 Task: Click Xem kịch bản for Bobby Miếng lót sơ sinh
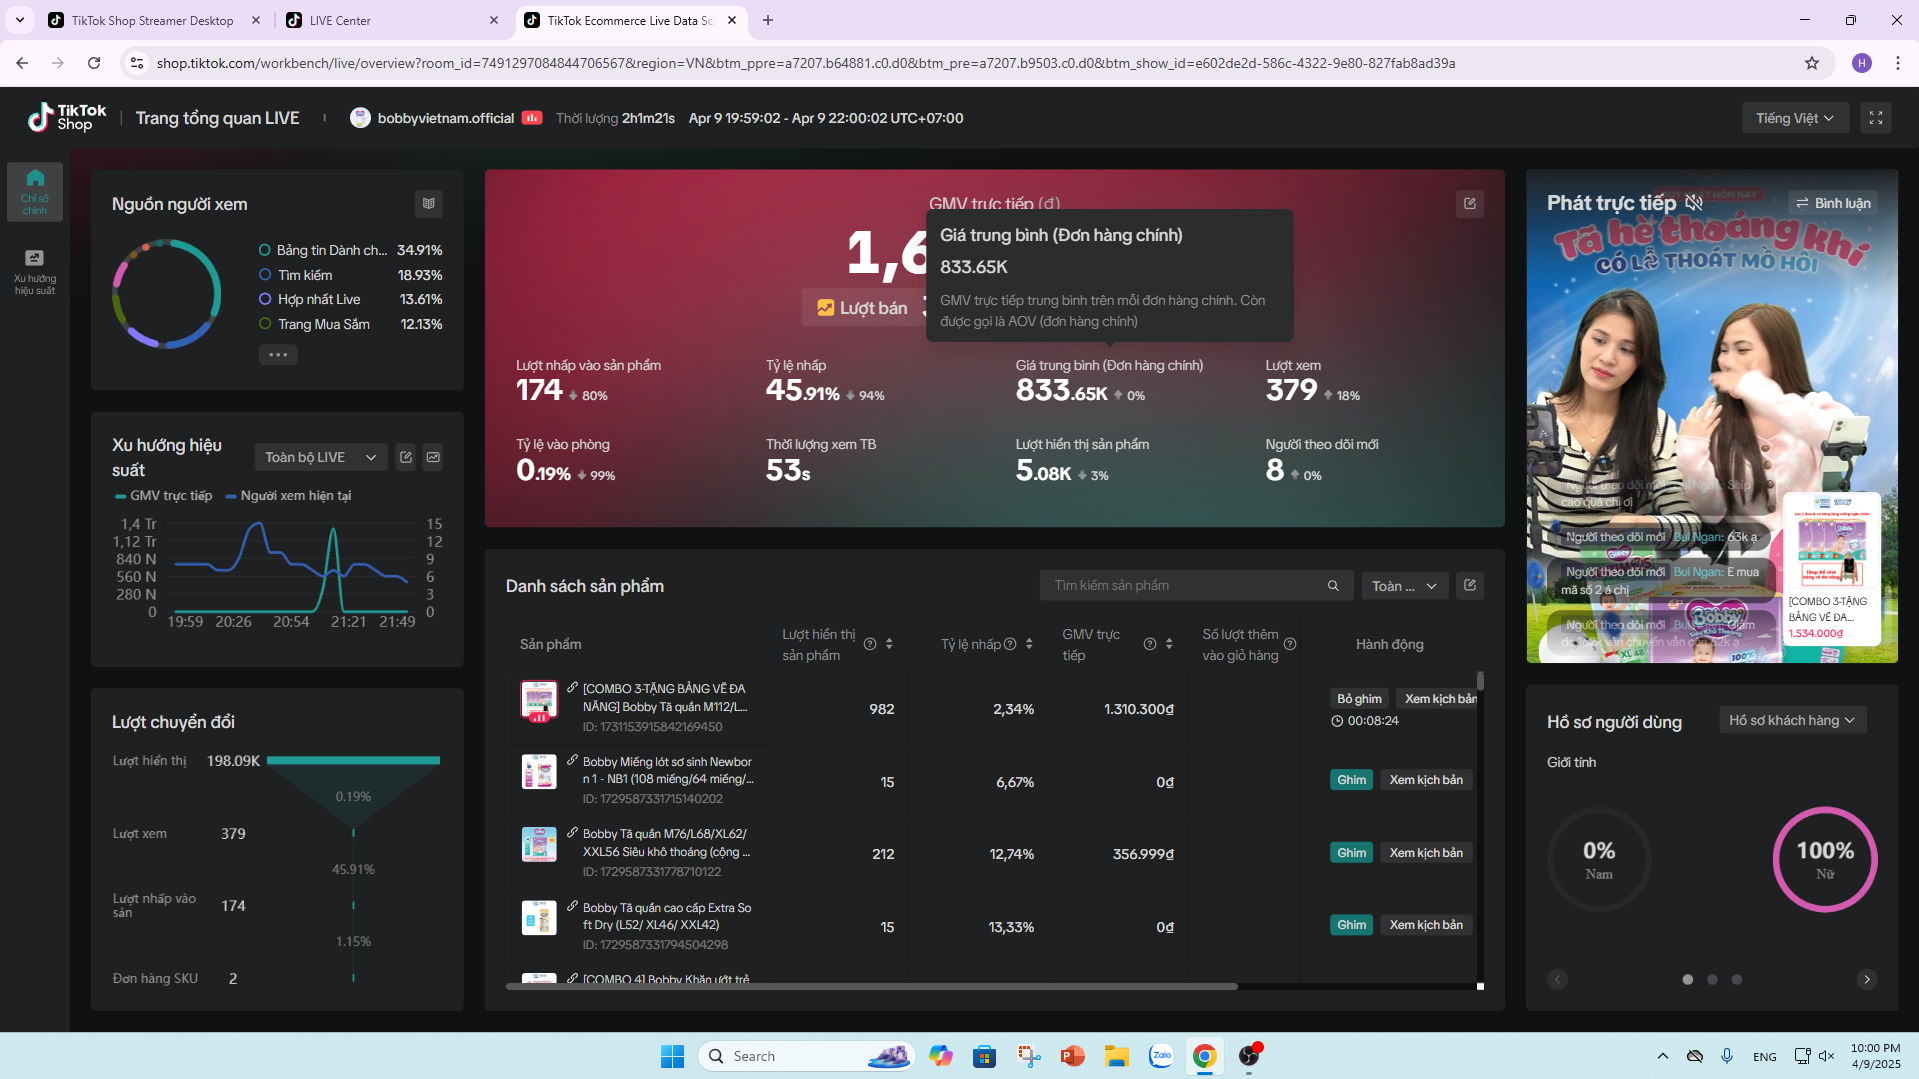[x=1426, y=780]
